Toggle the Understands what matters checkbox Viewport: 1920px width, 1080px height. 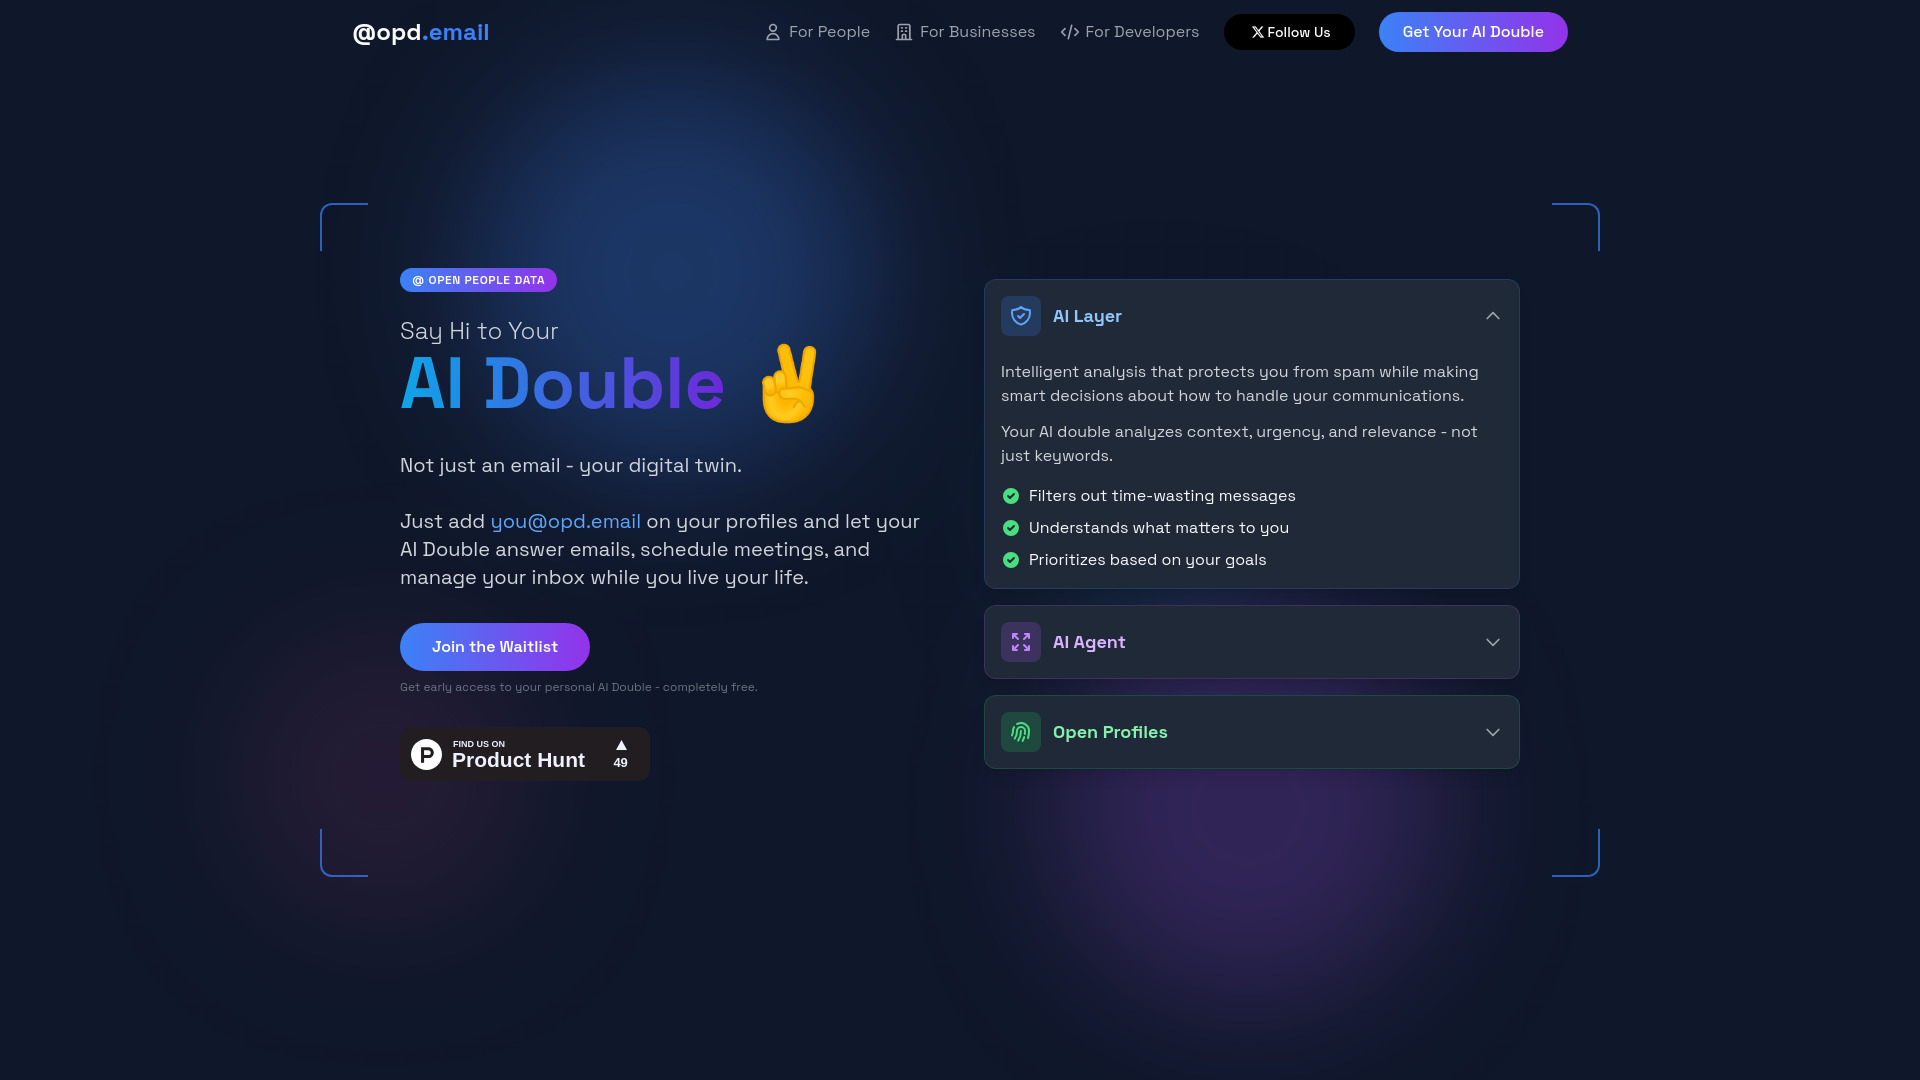click(x=1010, y=527)
